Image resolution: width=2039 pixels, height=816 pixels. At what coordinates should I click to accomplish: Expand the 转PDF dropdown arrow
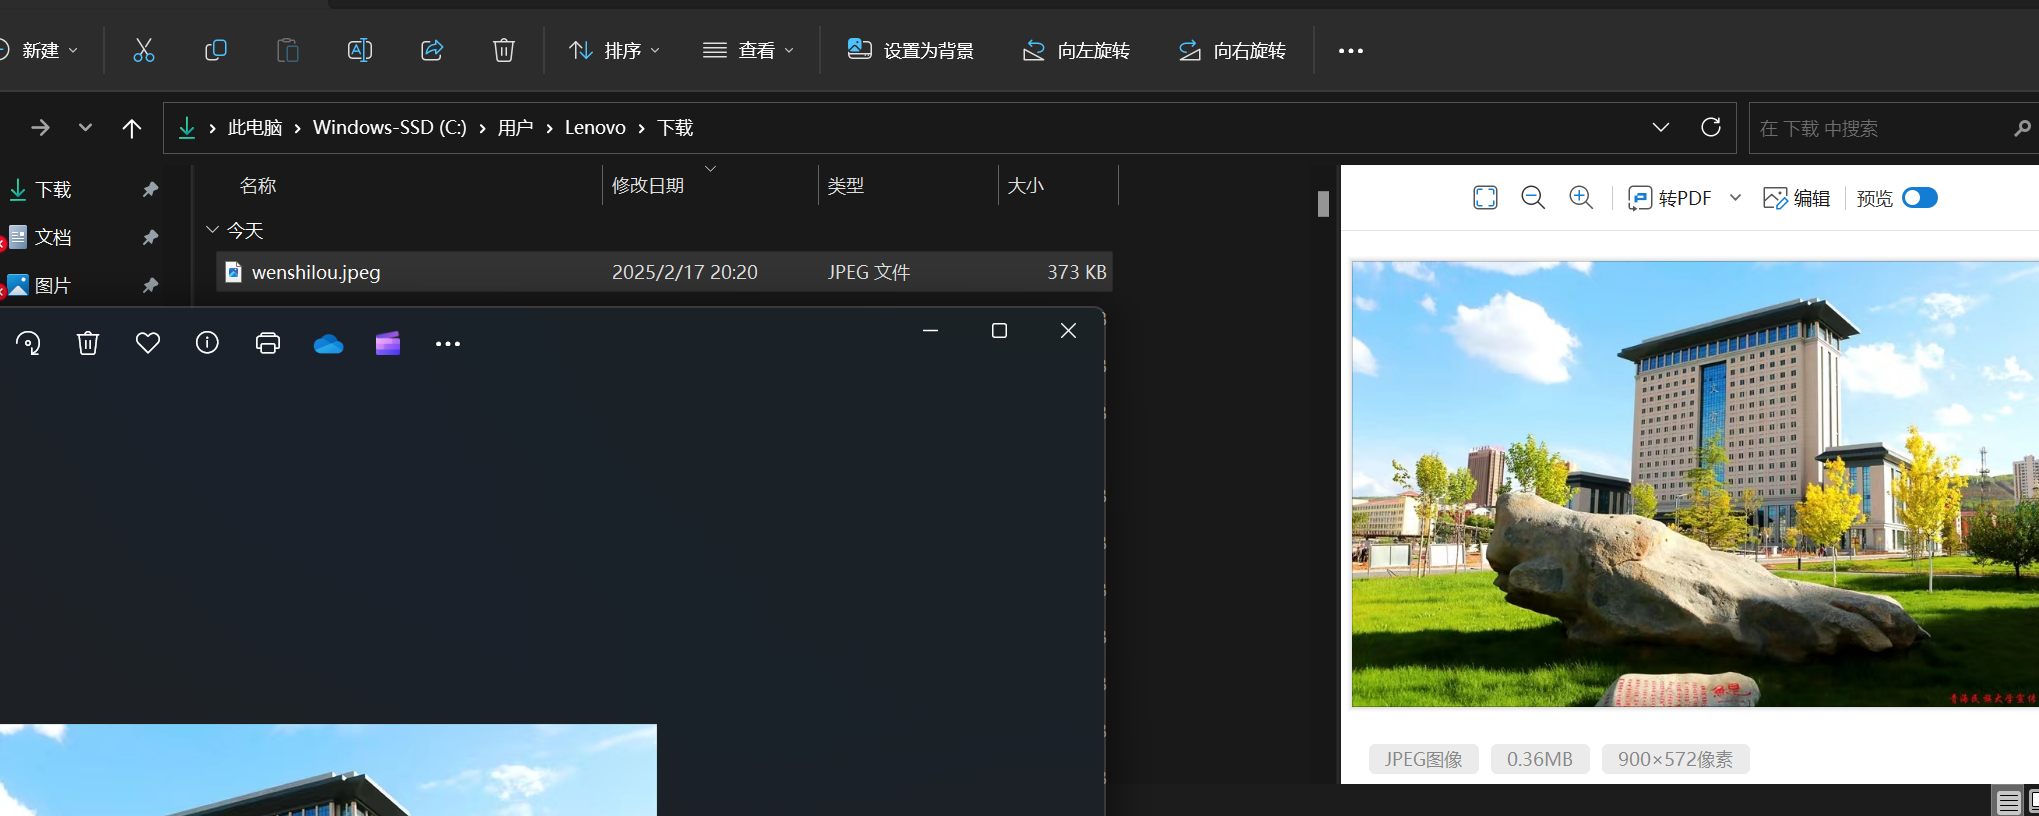[x=1736, y=198]
